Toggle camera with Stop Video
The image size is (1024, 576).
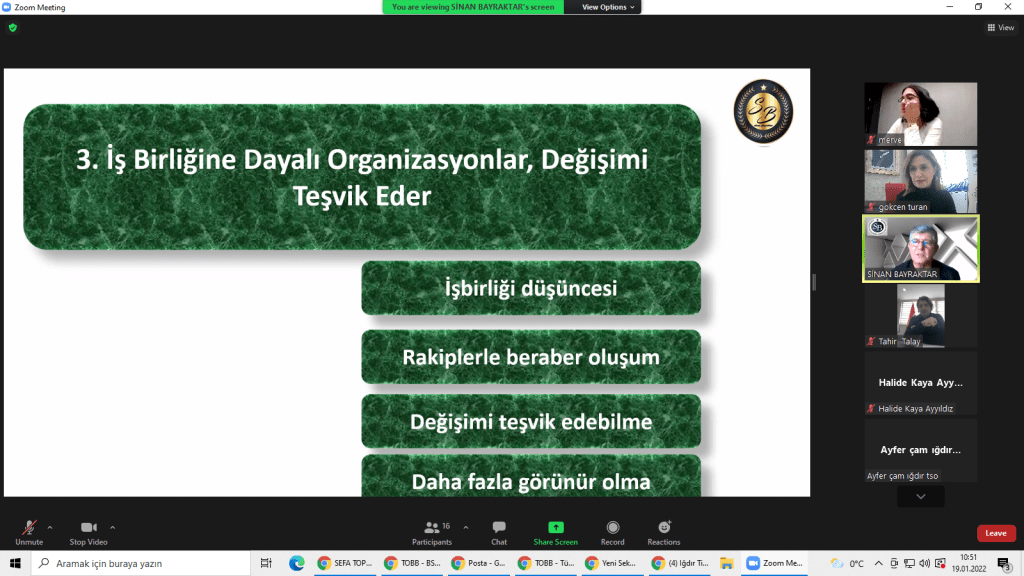click(88, 531)
